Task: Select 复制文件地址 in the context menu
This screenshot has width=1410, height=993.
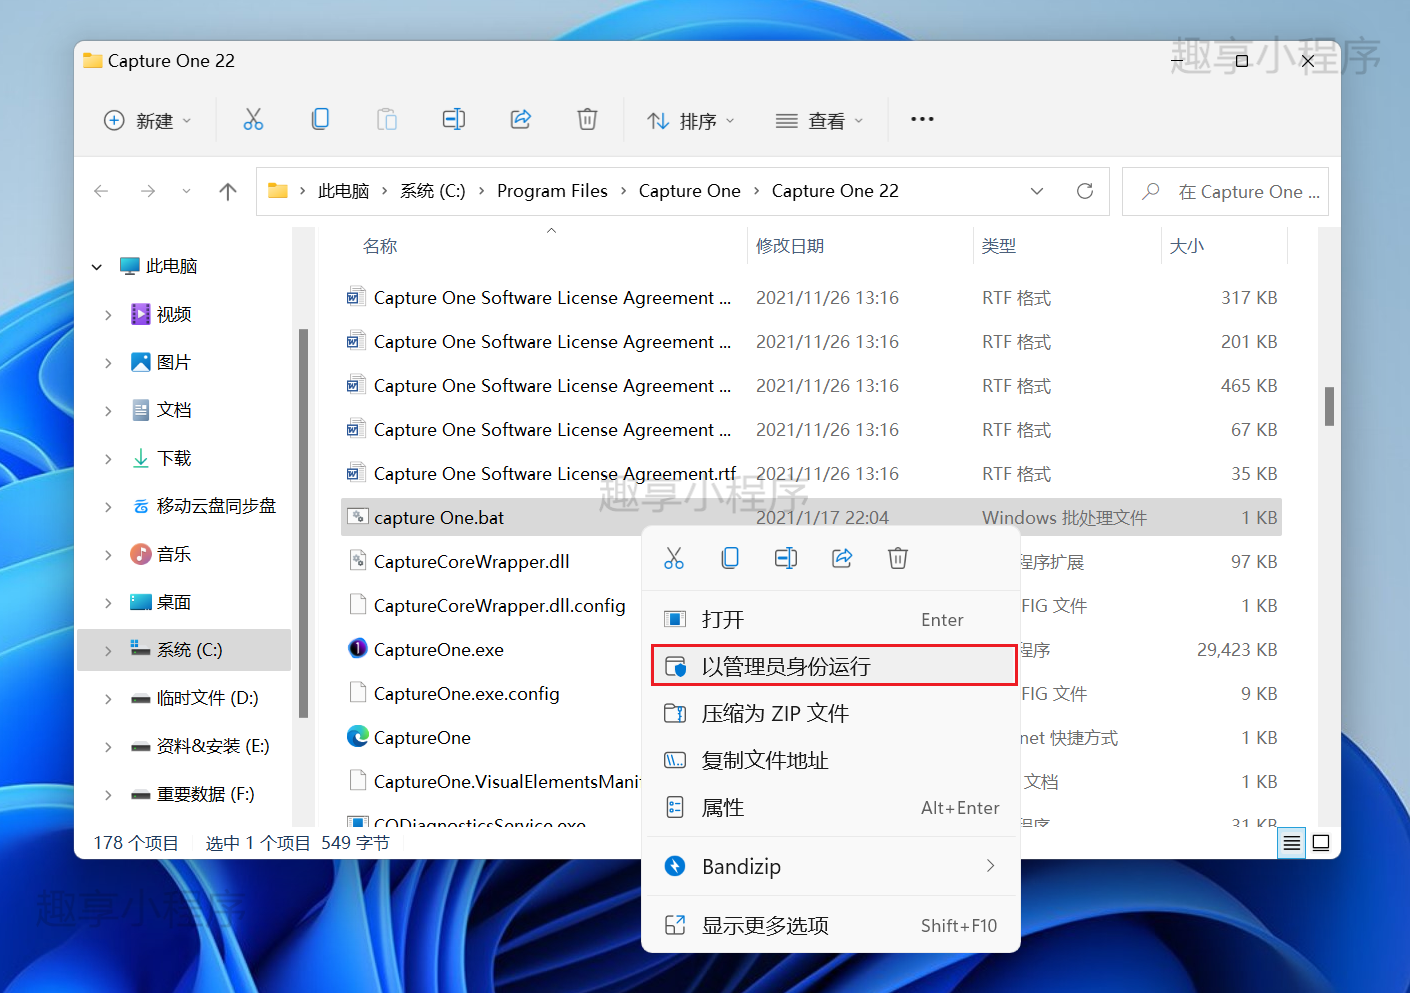Action: (x=831, y=760)
